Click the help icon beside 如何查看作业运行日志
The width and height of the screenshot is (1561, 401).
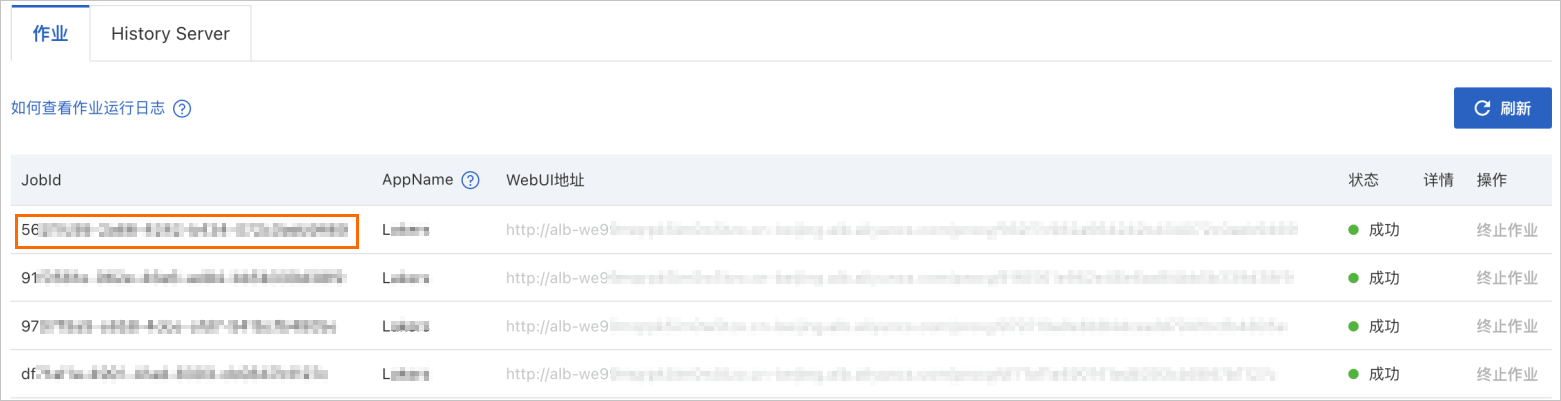point(182,109)
